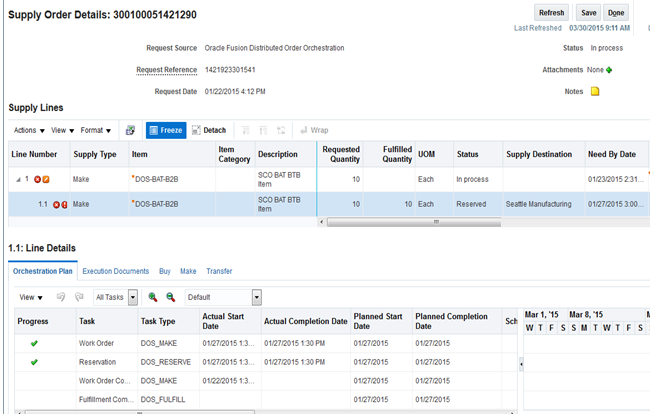Click the Requested Quantity column header
650x414 pixels.
click(x=341, y=154)
